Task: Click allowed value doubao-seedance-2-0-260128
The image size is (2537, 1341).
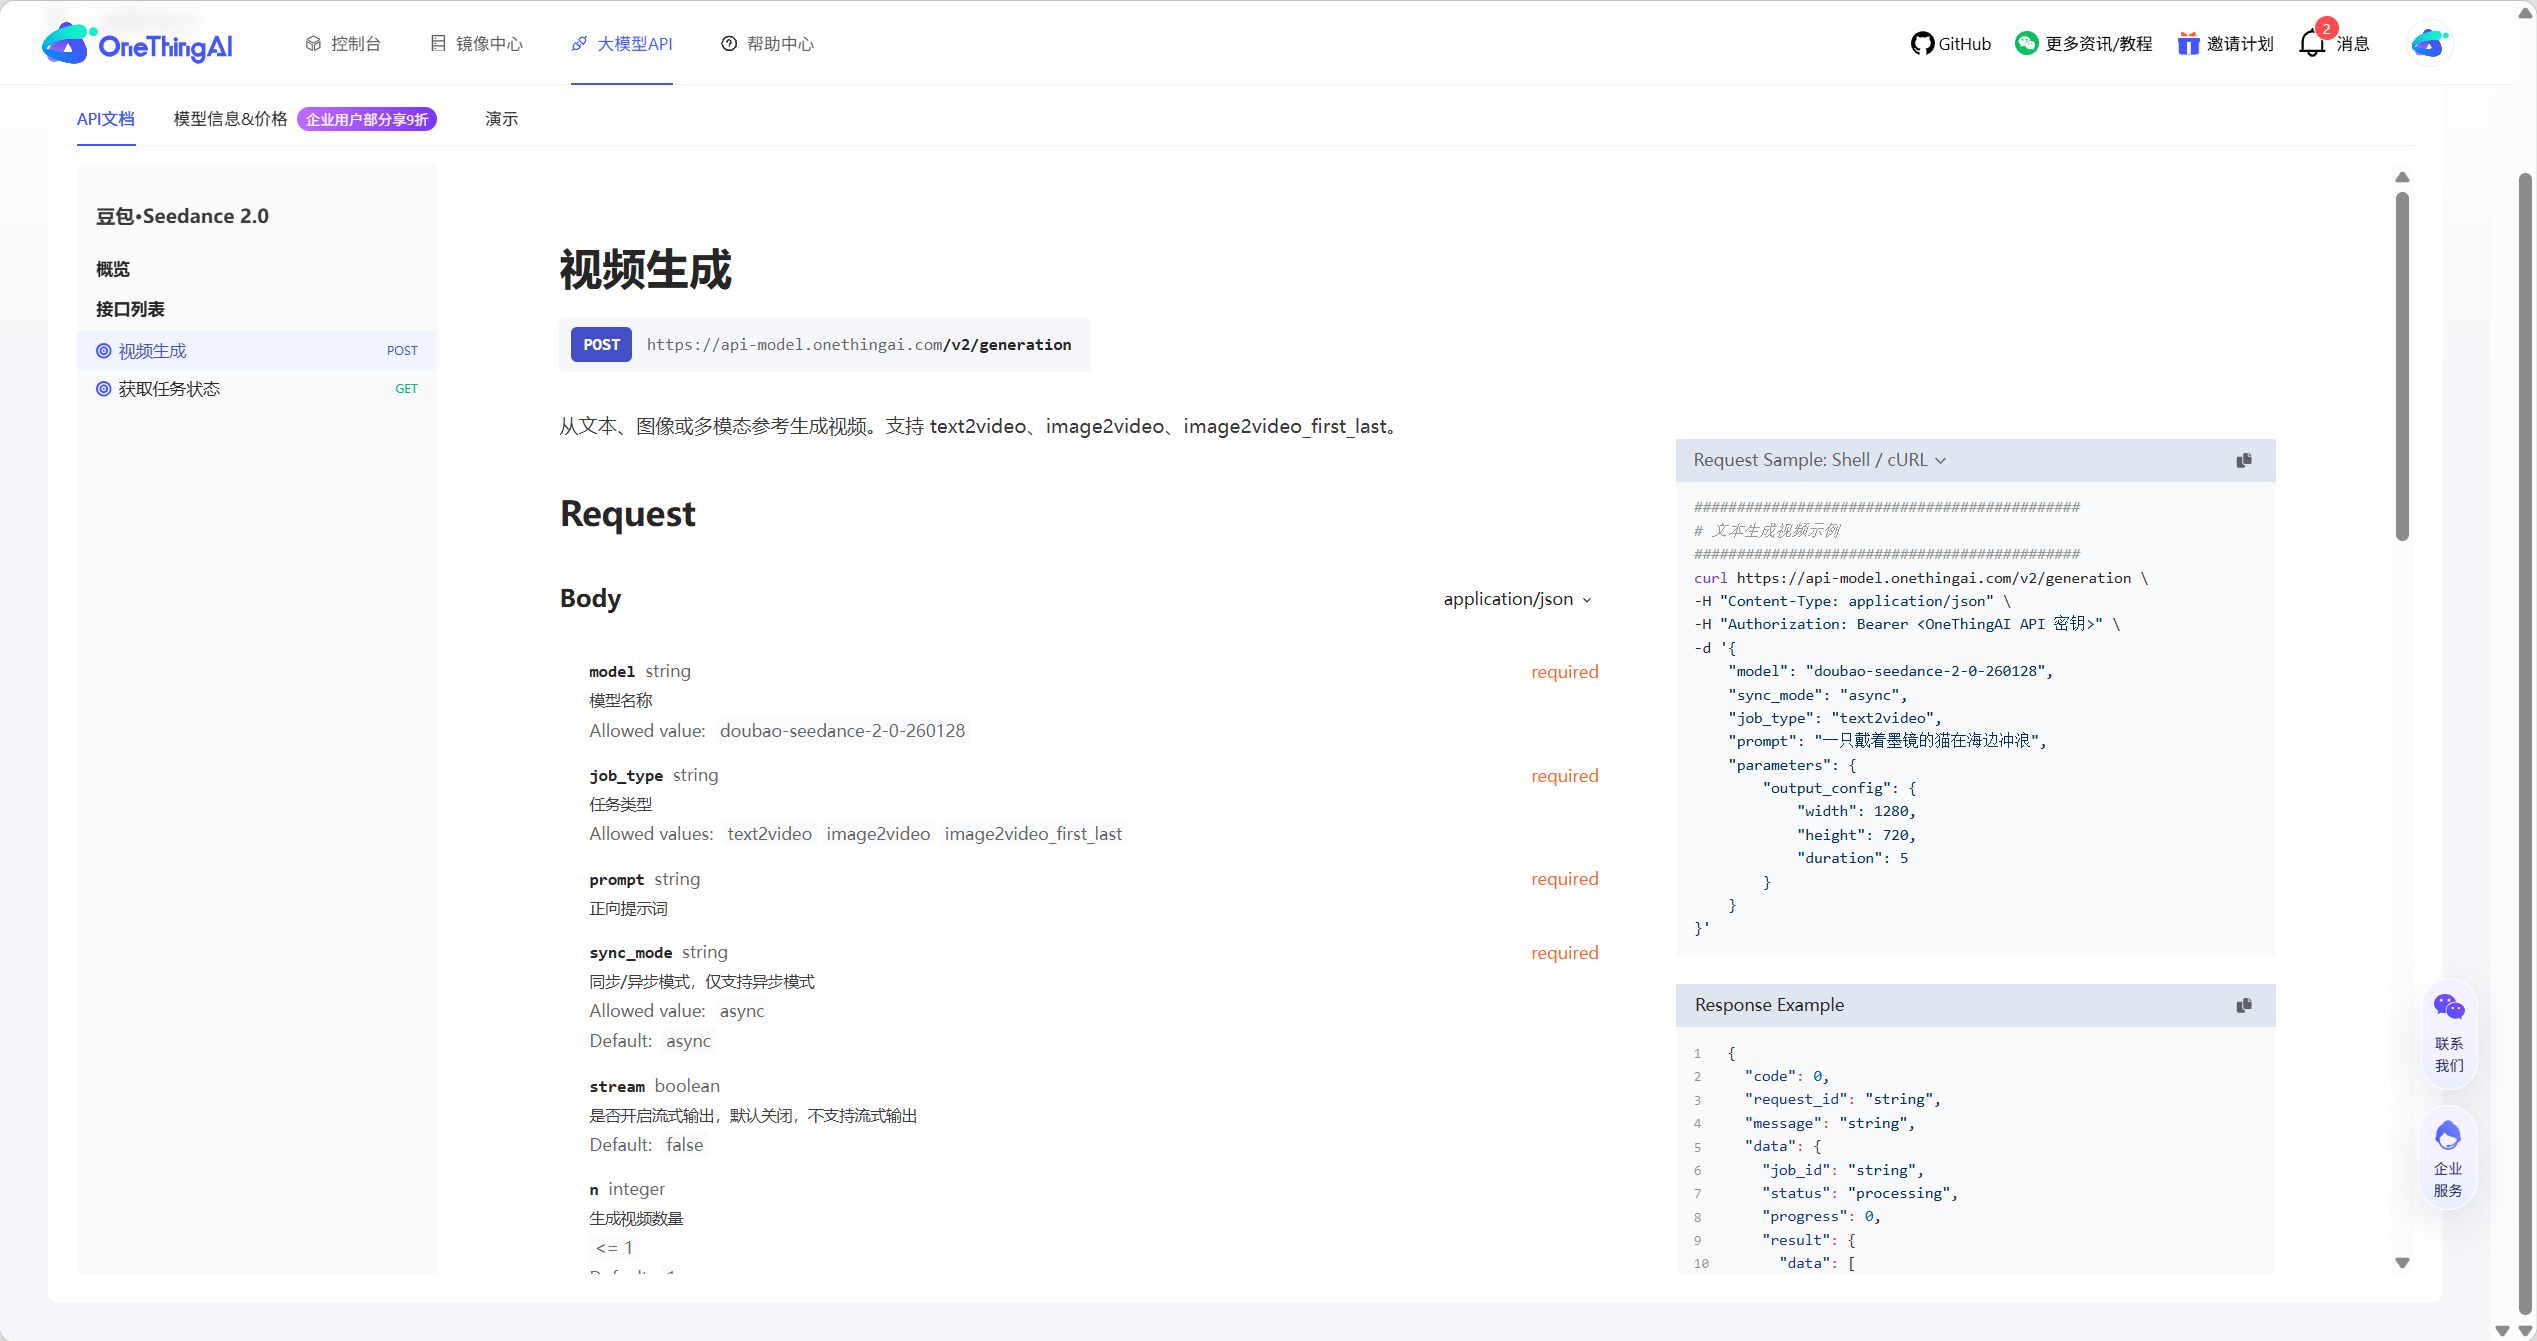Action: (x=842, y=731)
